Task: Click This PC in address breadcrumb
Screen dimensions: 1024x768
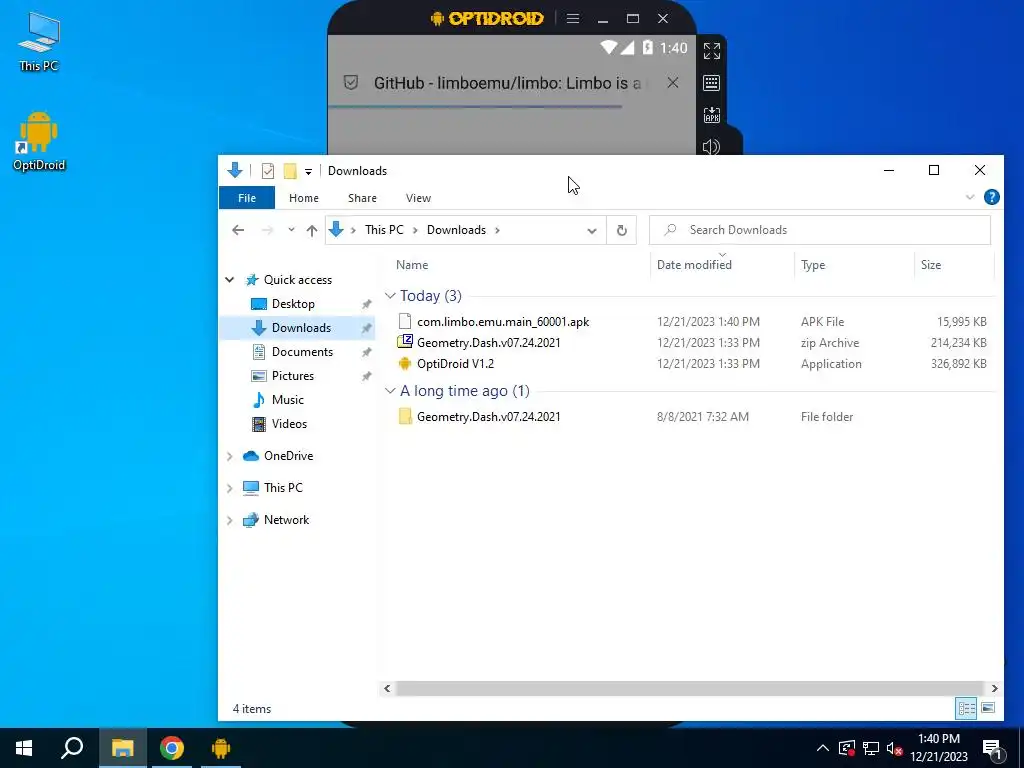Action: (384, 230)
